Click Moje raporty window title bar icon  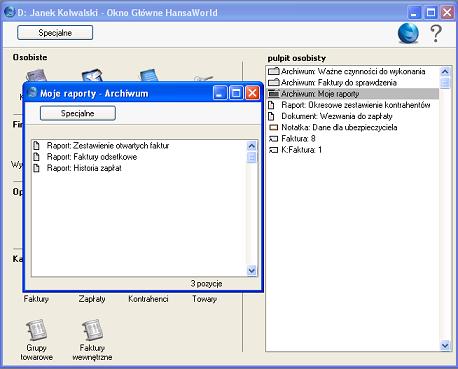click(32, 92)
